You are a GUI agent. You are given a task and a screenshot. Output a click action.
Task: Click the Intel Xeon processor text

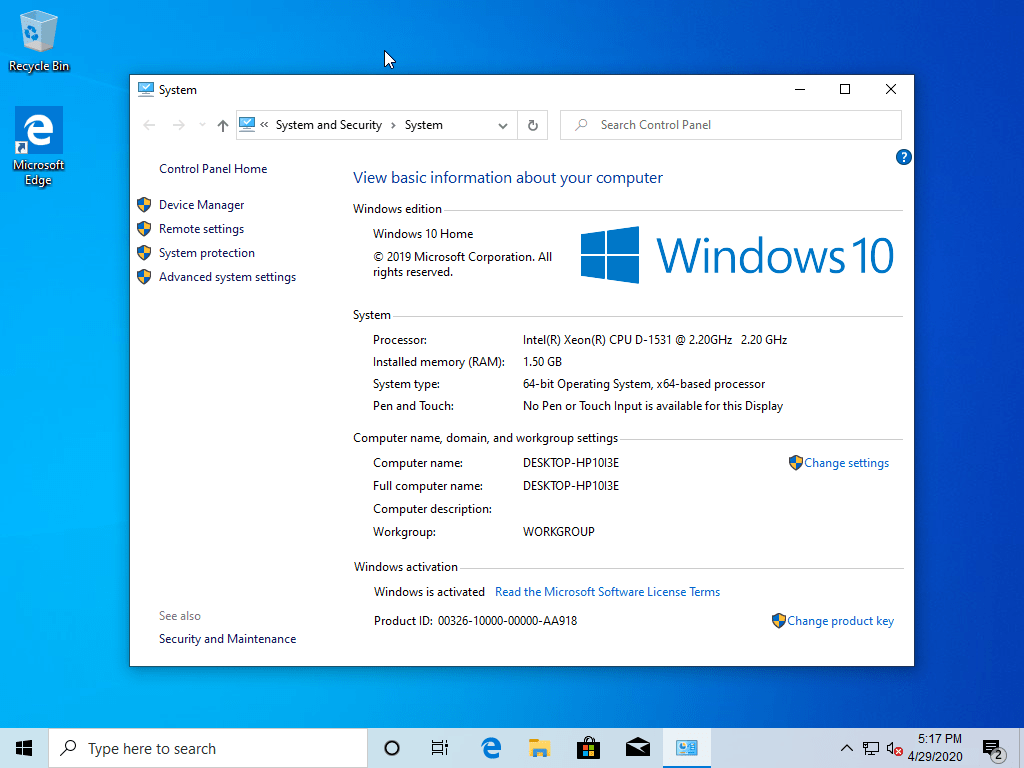[x=654, y=340]
